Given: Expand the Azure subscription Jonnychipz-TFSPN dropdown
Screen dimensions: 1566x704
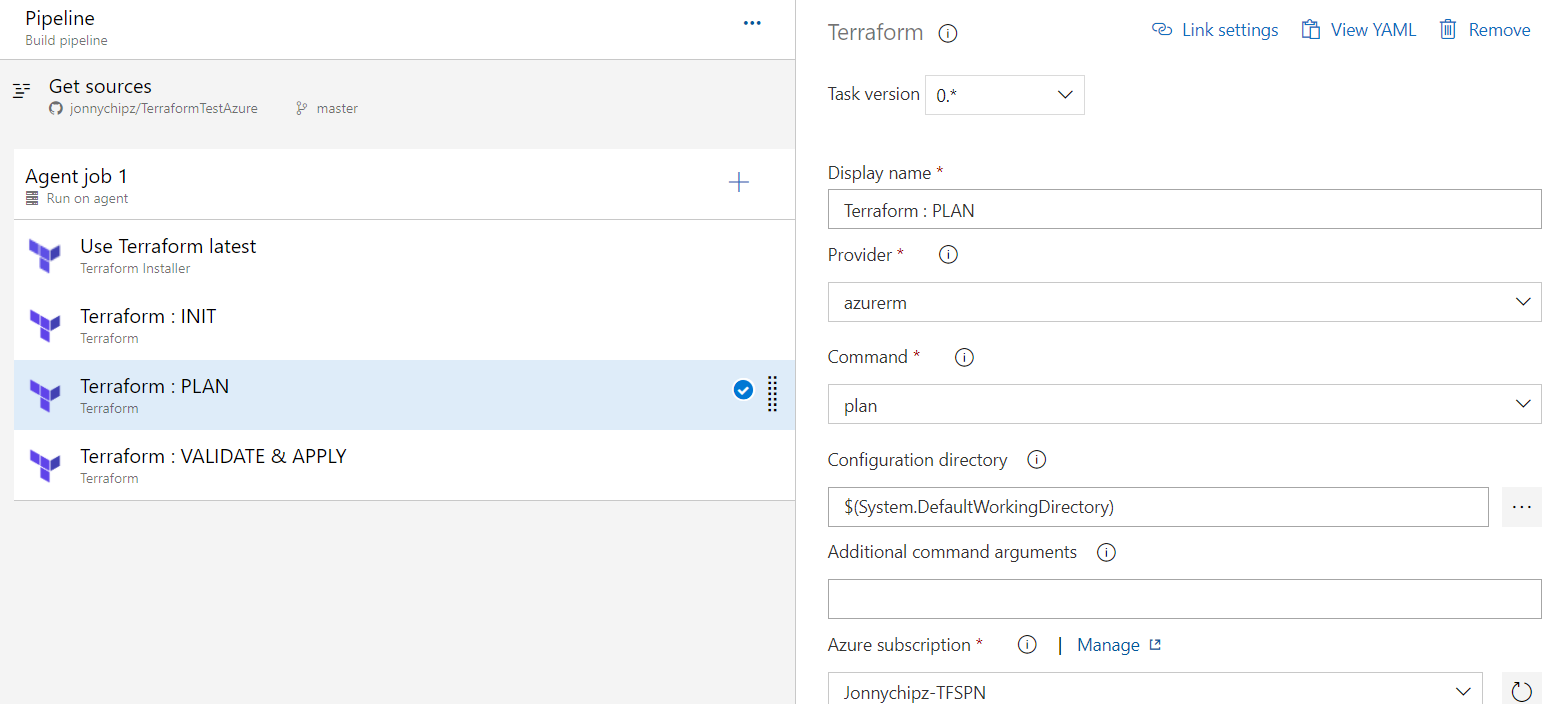Looking at the screenshot, I should [x=1154, y=690].
